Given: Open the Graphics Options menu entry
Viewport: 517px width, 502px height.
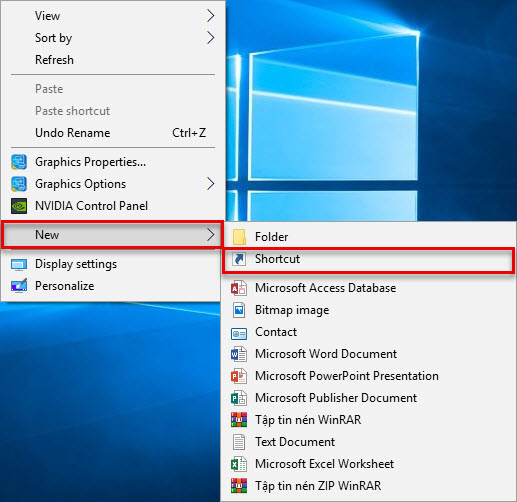Looking at the screenshot, I should coord(113,184).
